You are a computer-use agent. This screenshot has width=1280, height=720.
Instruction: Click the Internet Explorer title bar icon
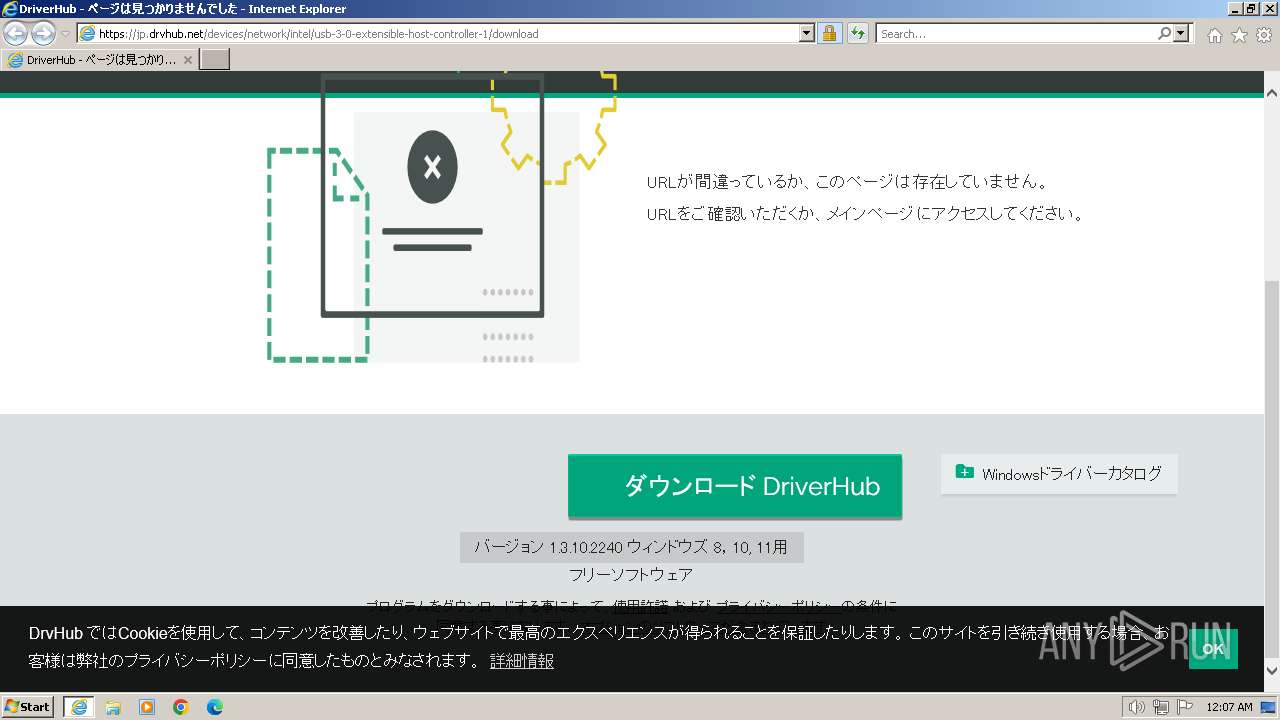10,9
